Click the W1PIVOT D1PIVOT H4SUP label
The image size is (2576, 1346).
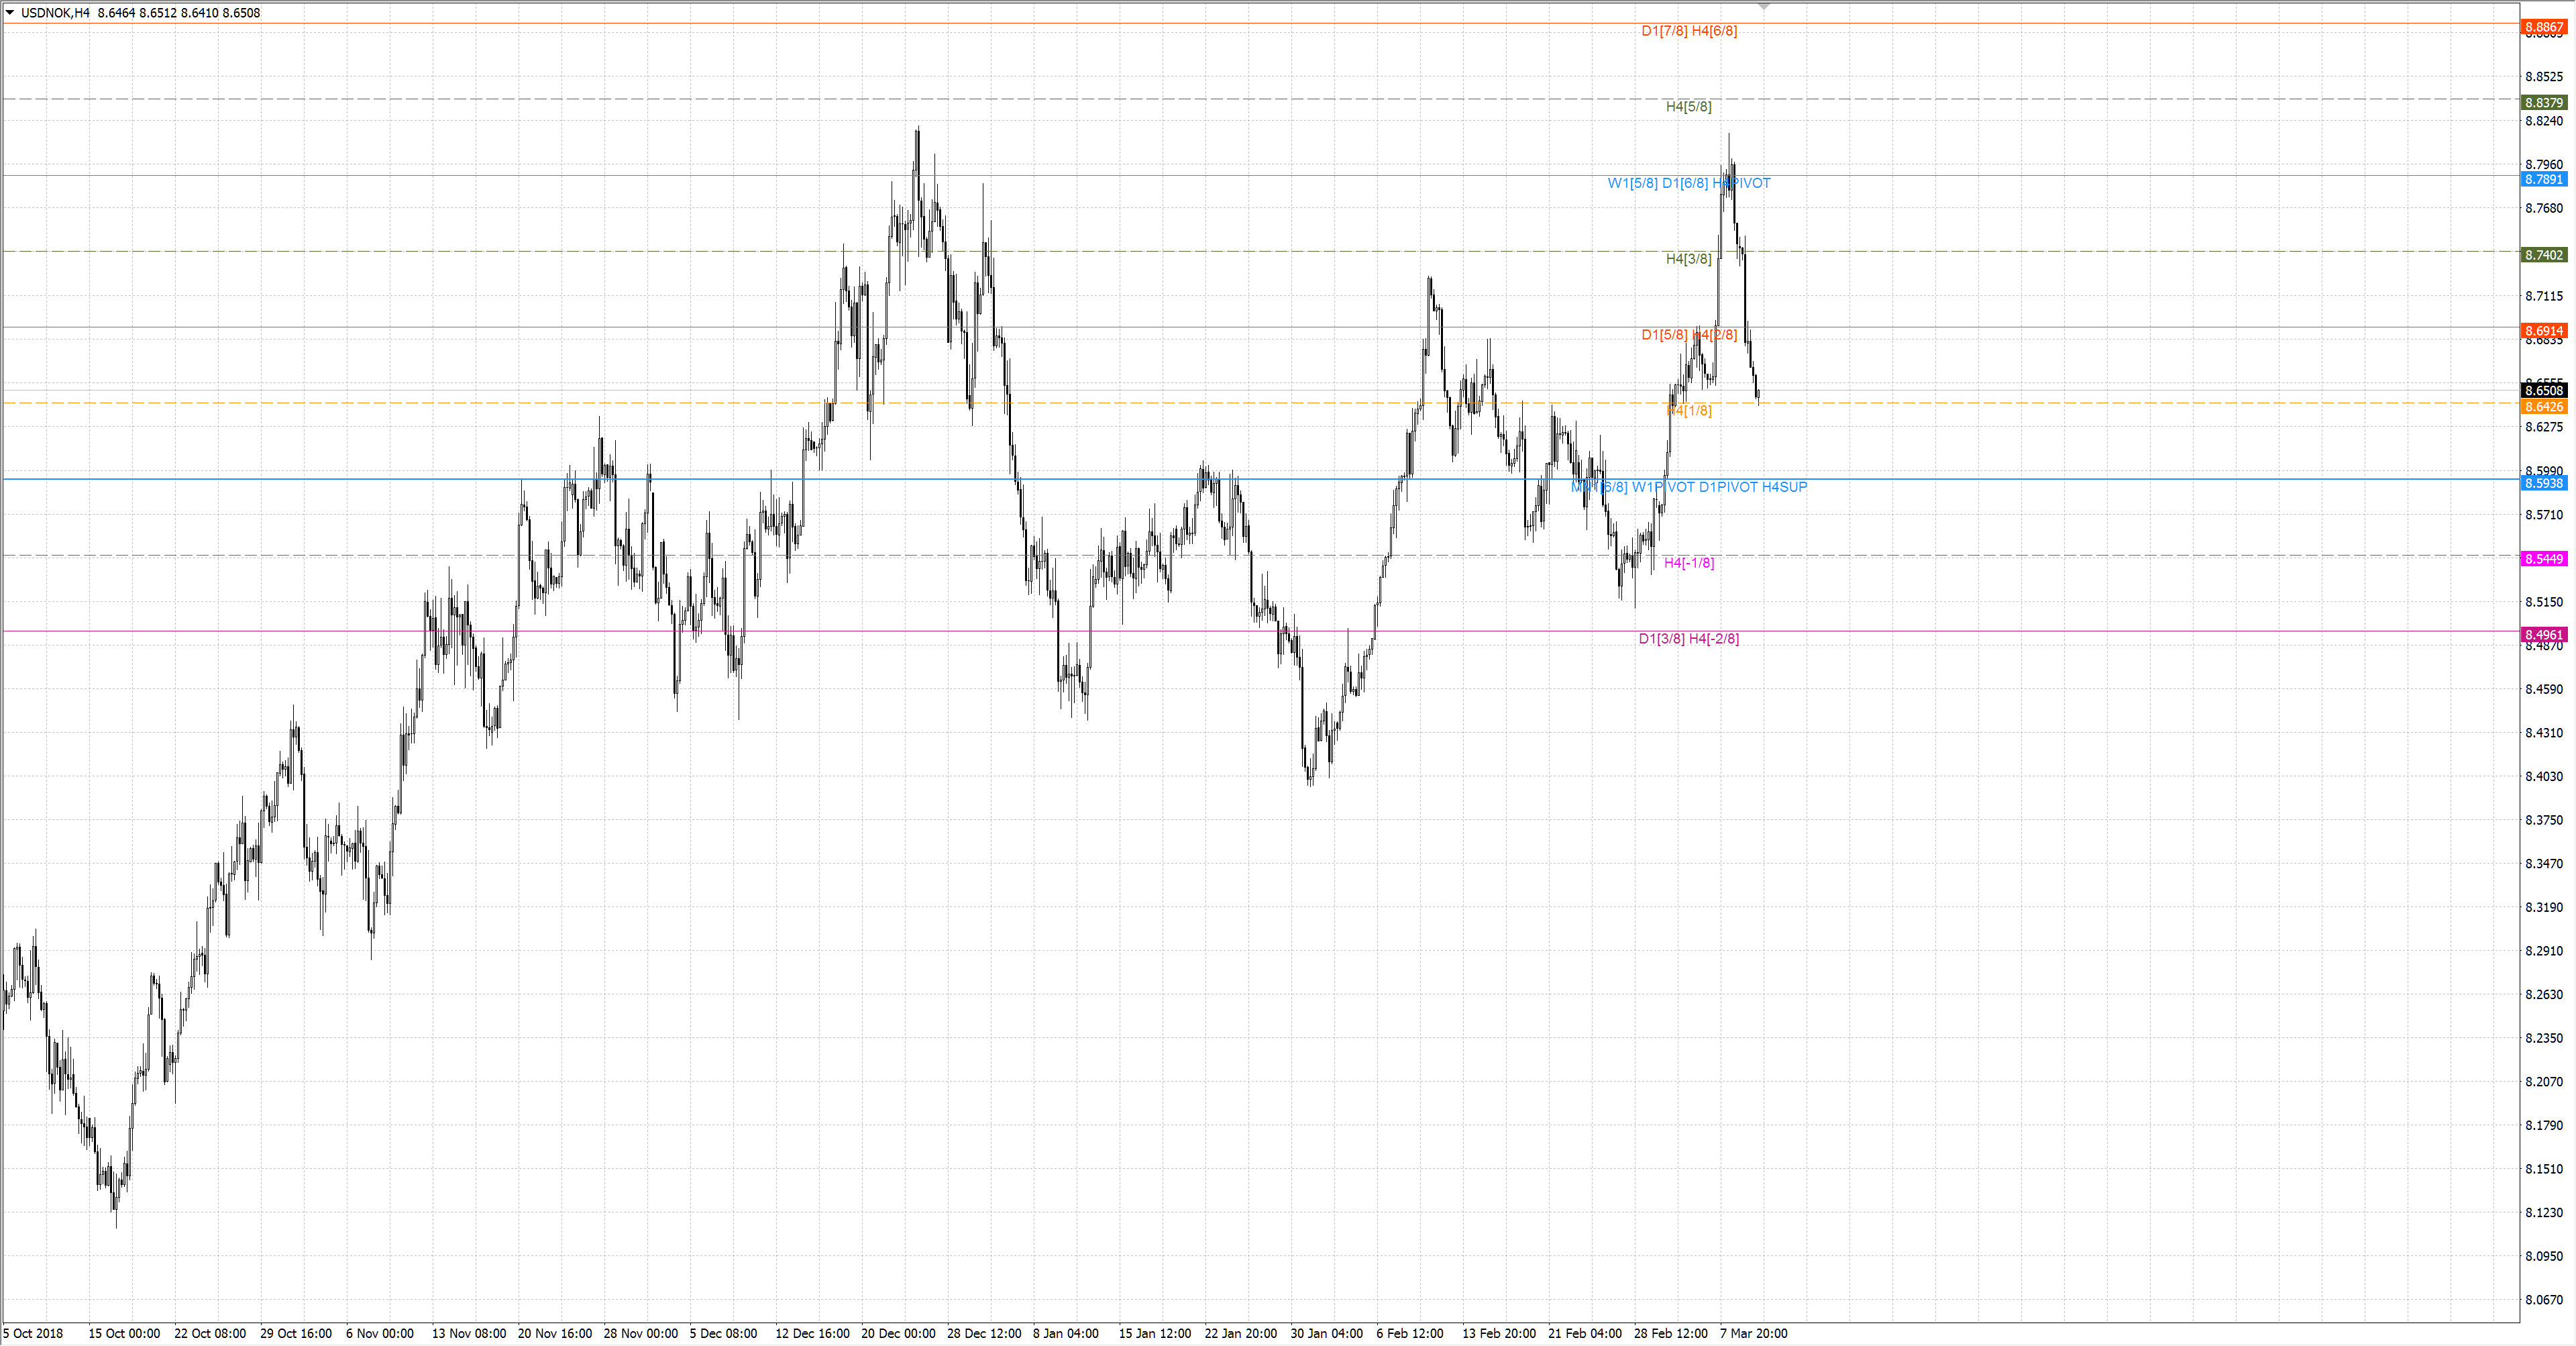(1719, 487)
